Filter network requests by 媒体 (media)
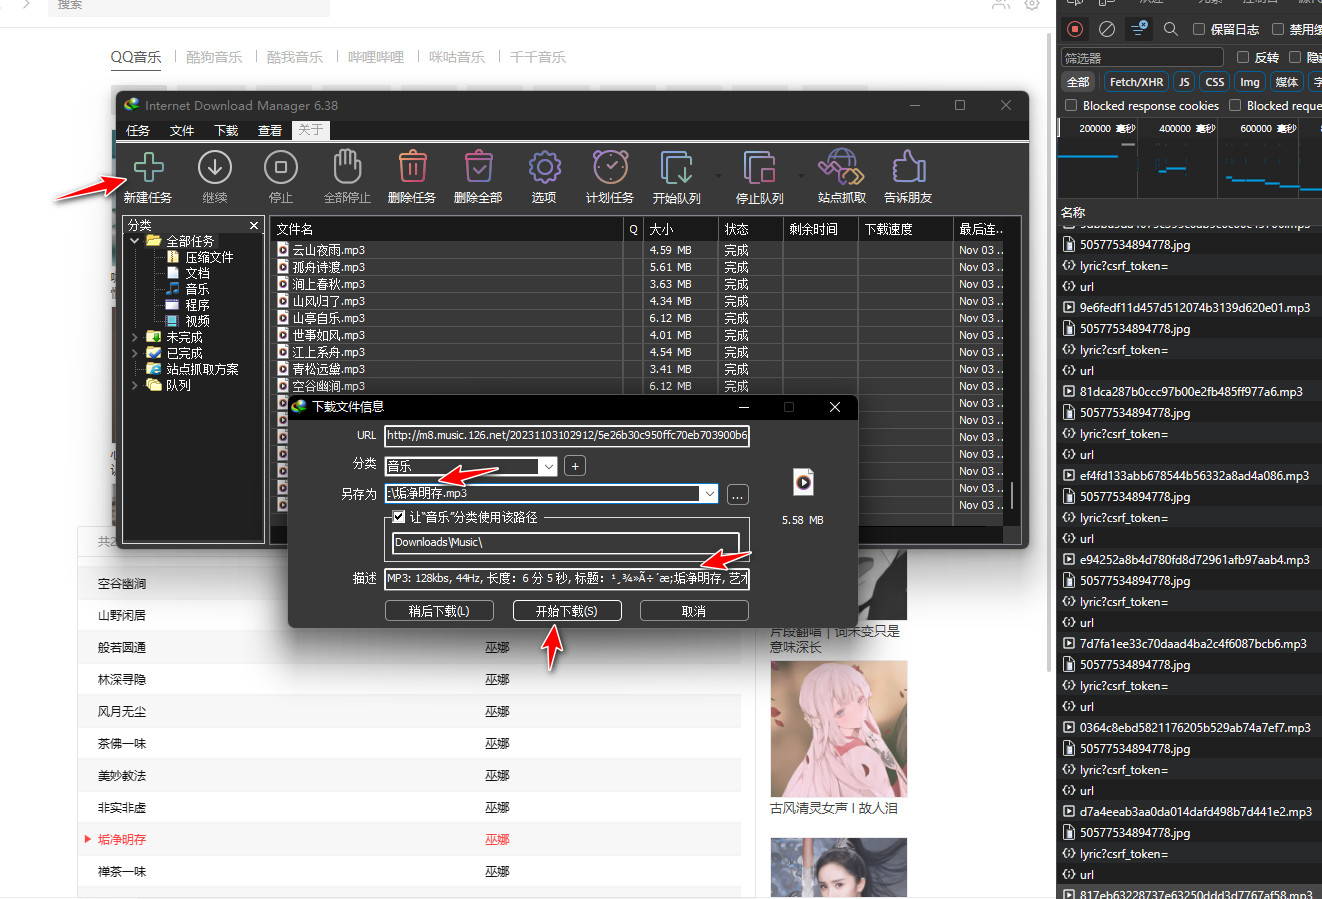The height and width of the screenshot is (899, 1322). [x=1287, y=82]
